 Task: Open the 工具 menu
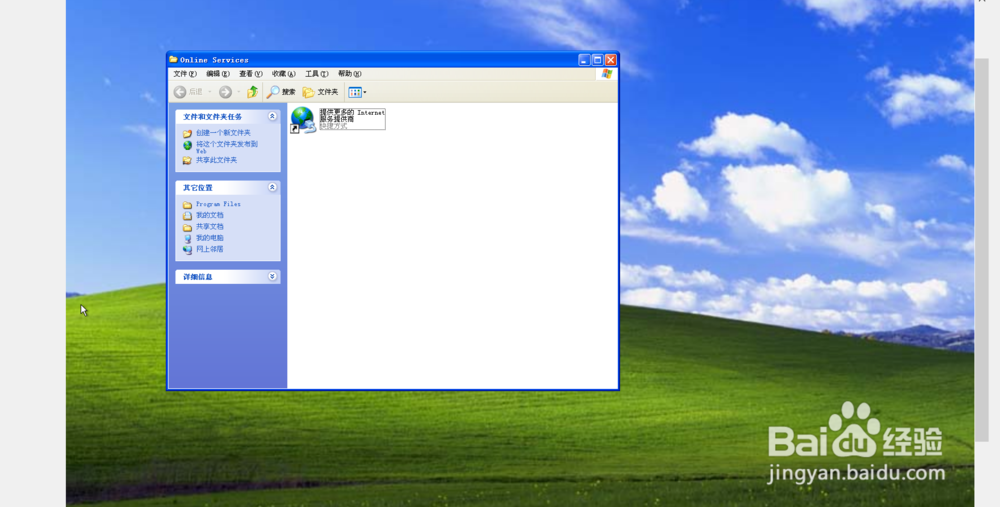click(316, 74)
